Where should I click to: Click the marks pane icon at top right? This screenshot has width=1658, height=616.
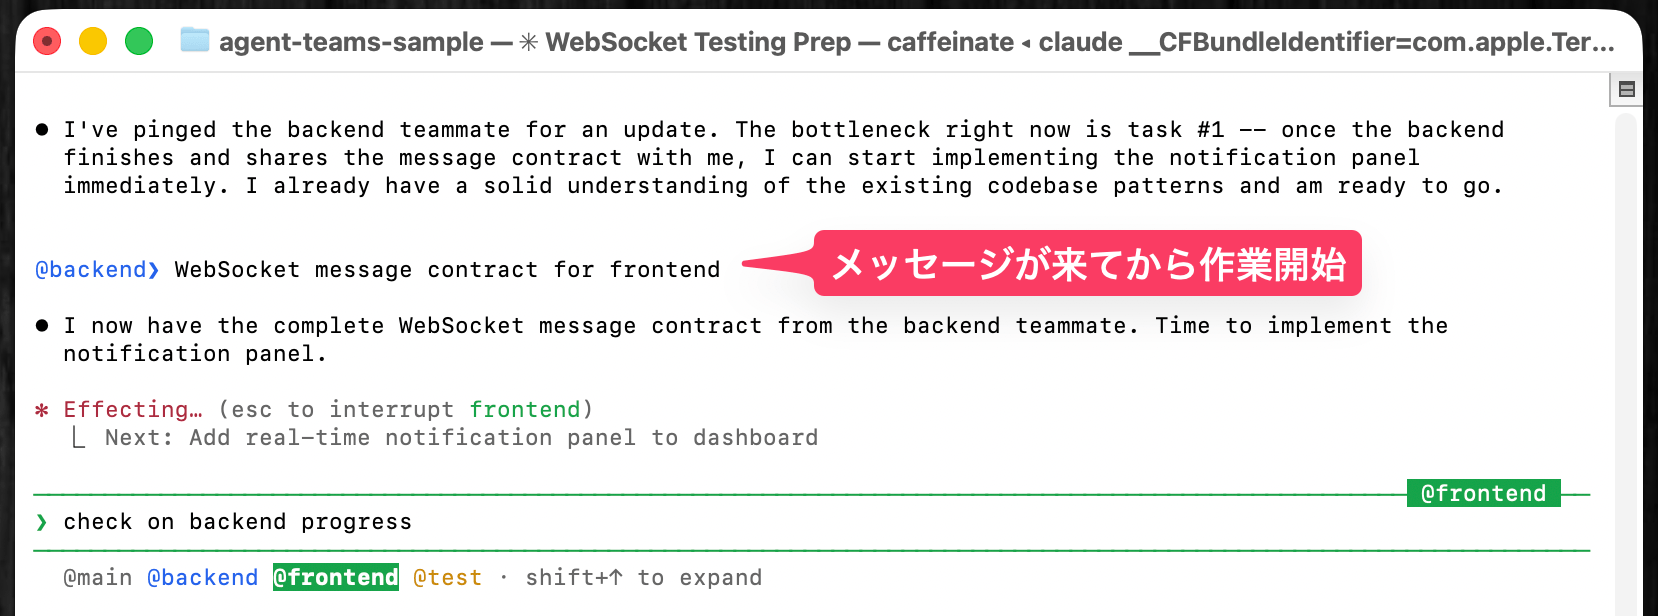[1627, 88]
